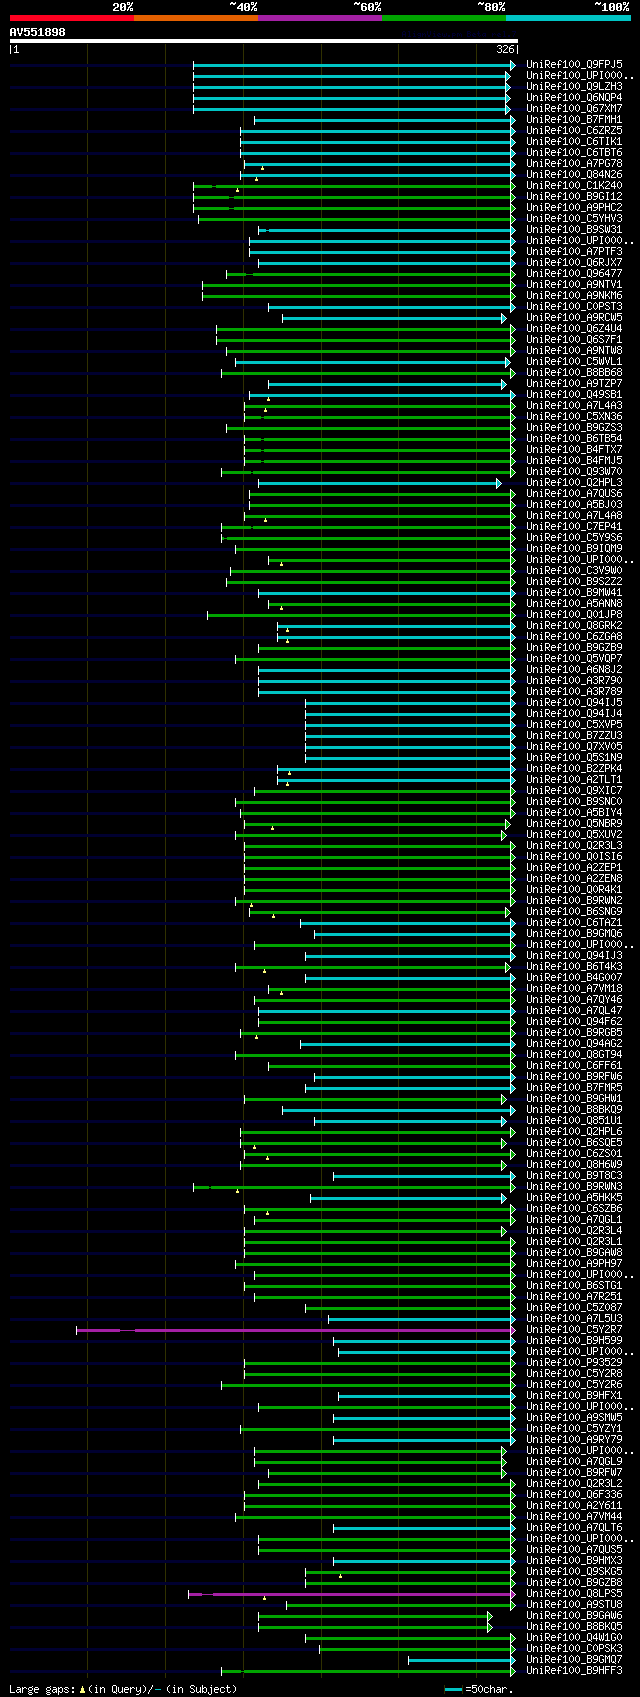Select the UniRef100_C0PSK3 label

click(x=574, y=1649)
